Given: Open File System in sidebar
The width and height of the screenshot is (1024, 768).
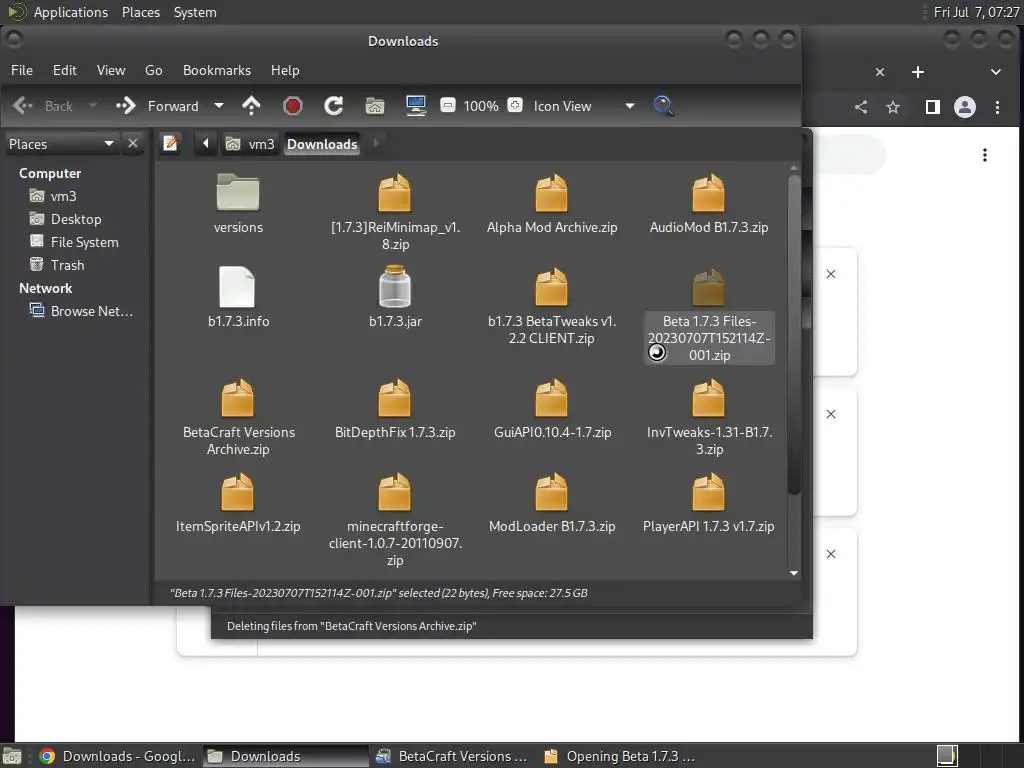Looking at the screenshot, I should click(74, 242).
